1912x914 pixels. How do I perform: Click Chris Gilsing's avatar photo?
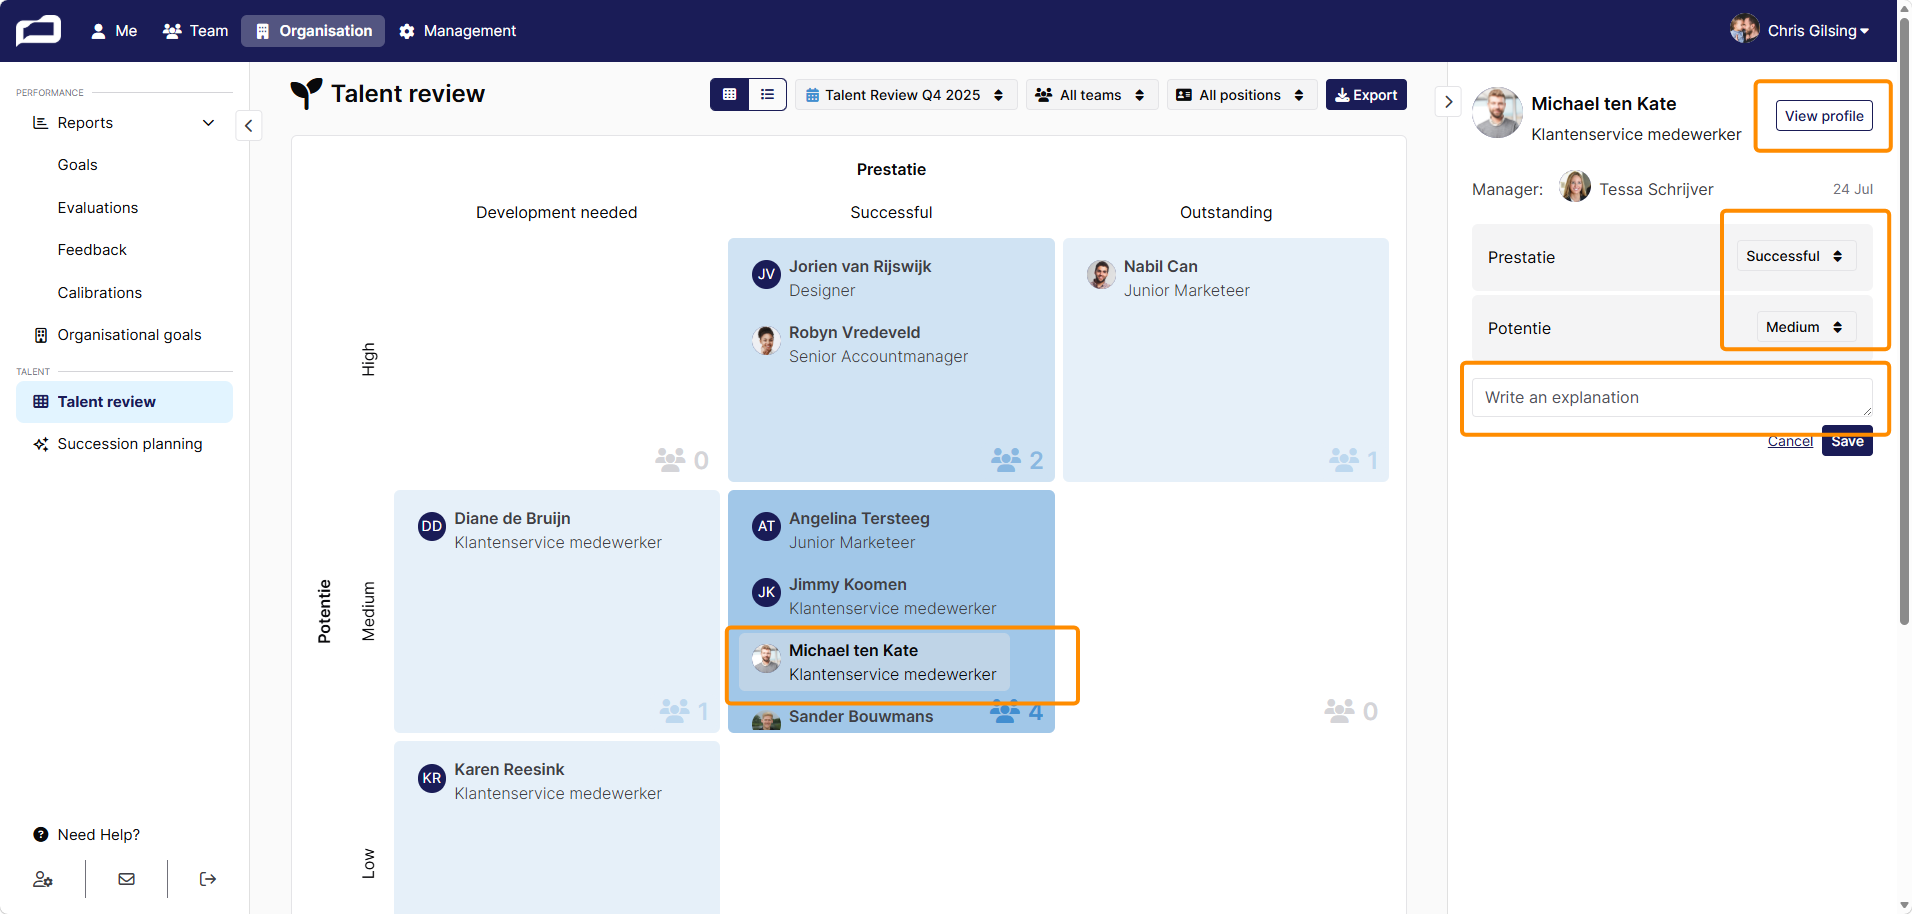tap(1745, 29)
